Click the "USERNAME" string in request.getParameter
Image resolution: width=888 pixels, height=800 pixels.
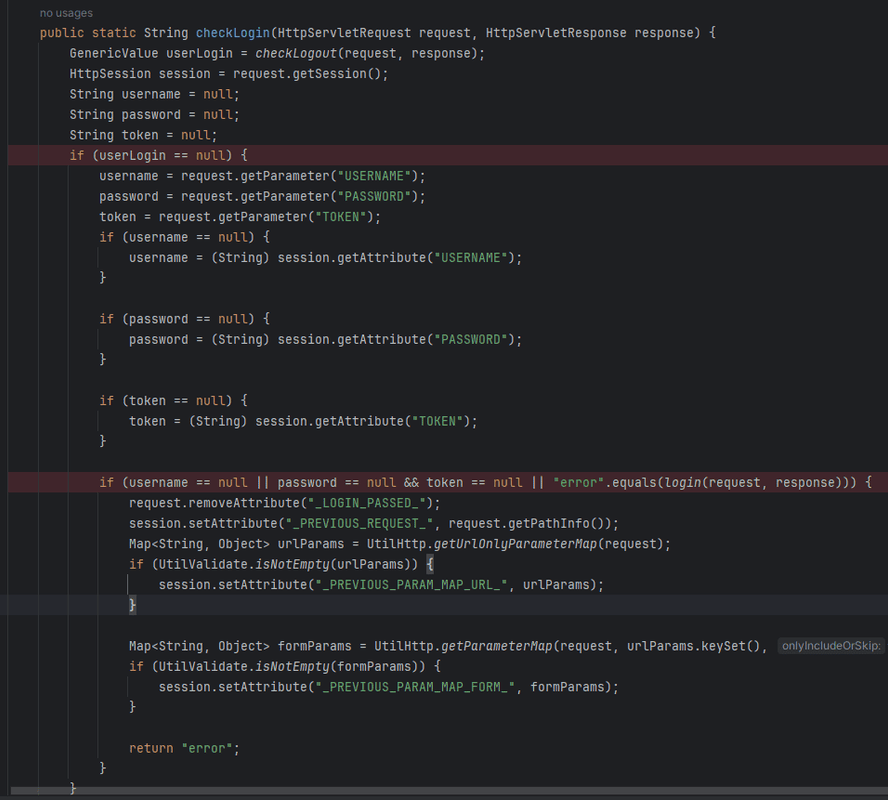click(x=374, y=176)
